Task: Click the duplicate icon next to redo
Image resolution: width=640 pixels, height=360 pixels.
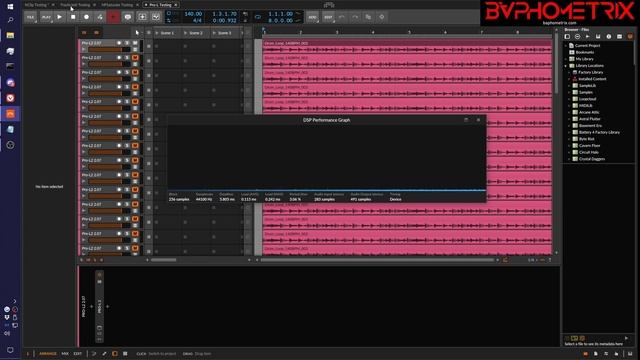Action: click(368, 17)
